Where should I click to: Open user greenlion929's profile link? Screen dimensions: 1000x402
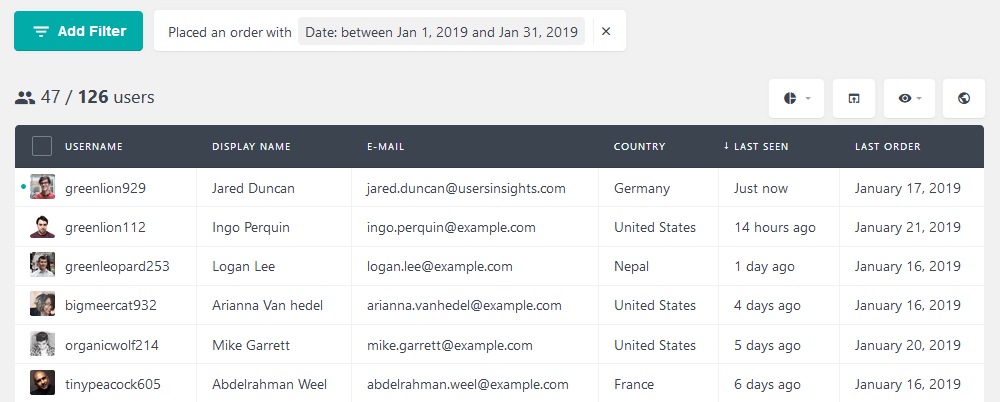[x=105, y=188]
